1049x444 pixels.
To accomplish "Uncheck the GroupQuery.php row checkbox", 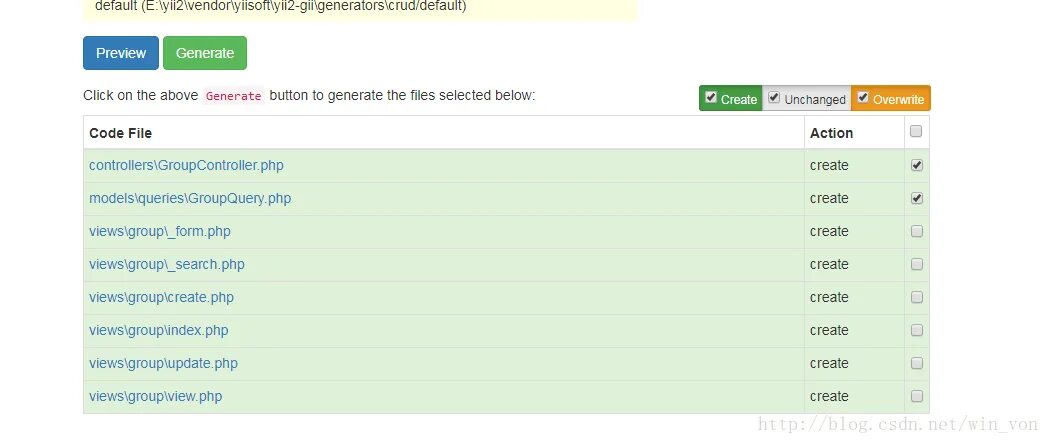I will [917, 198].
